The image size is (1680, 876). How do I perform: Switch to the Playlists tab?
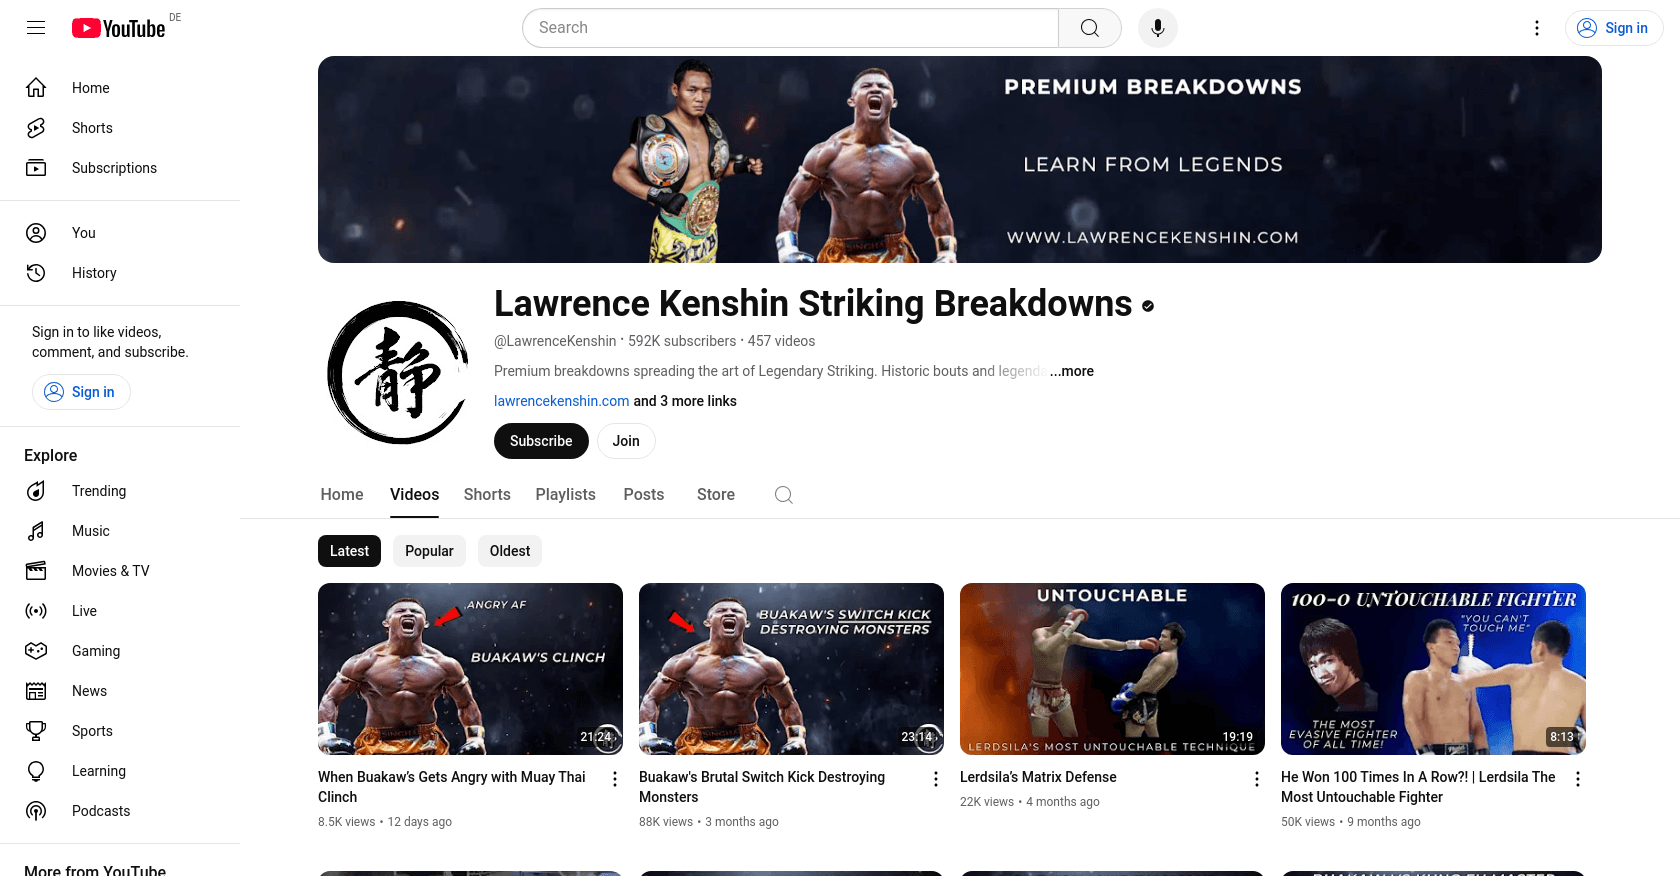tap(565, 495)
